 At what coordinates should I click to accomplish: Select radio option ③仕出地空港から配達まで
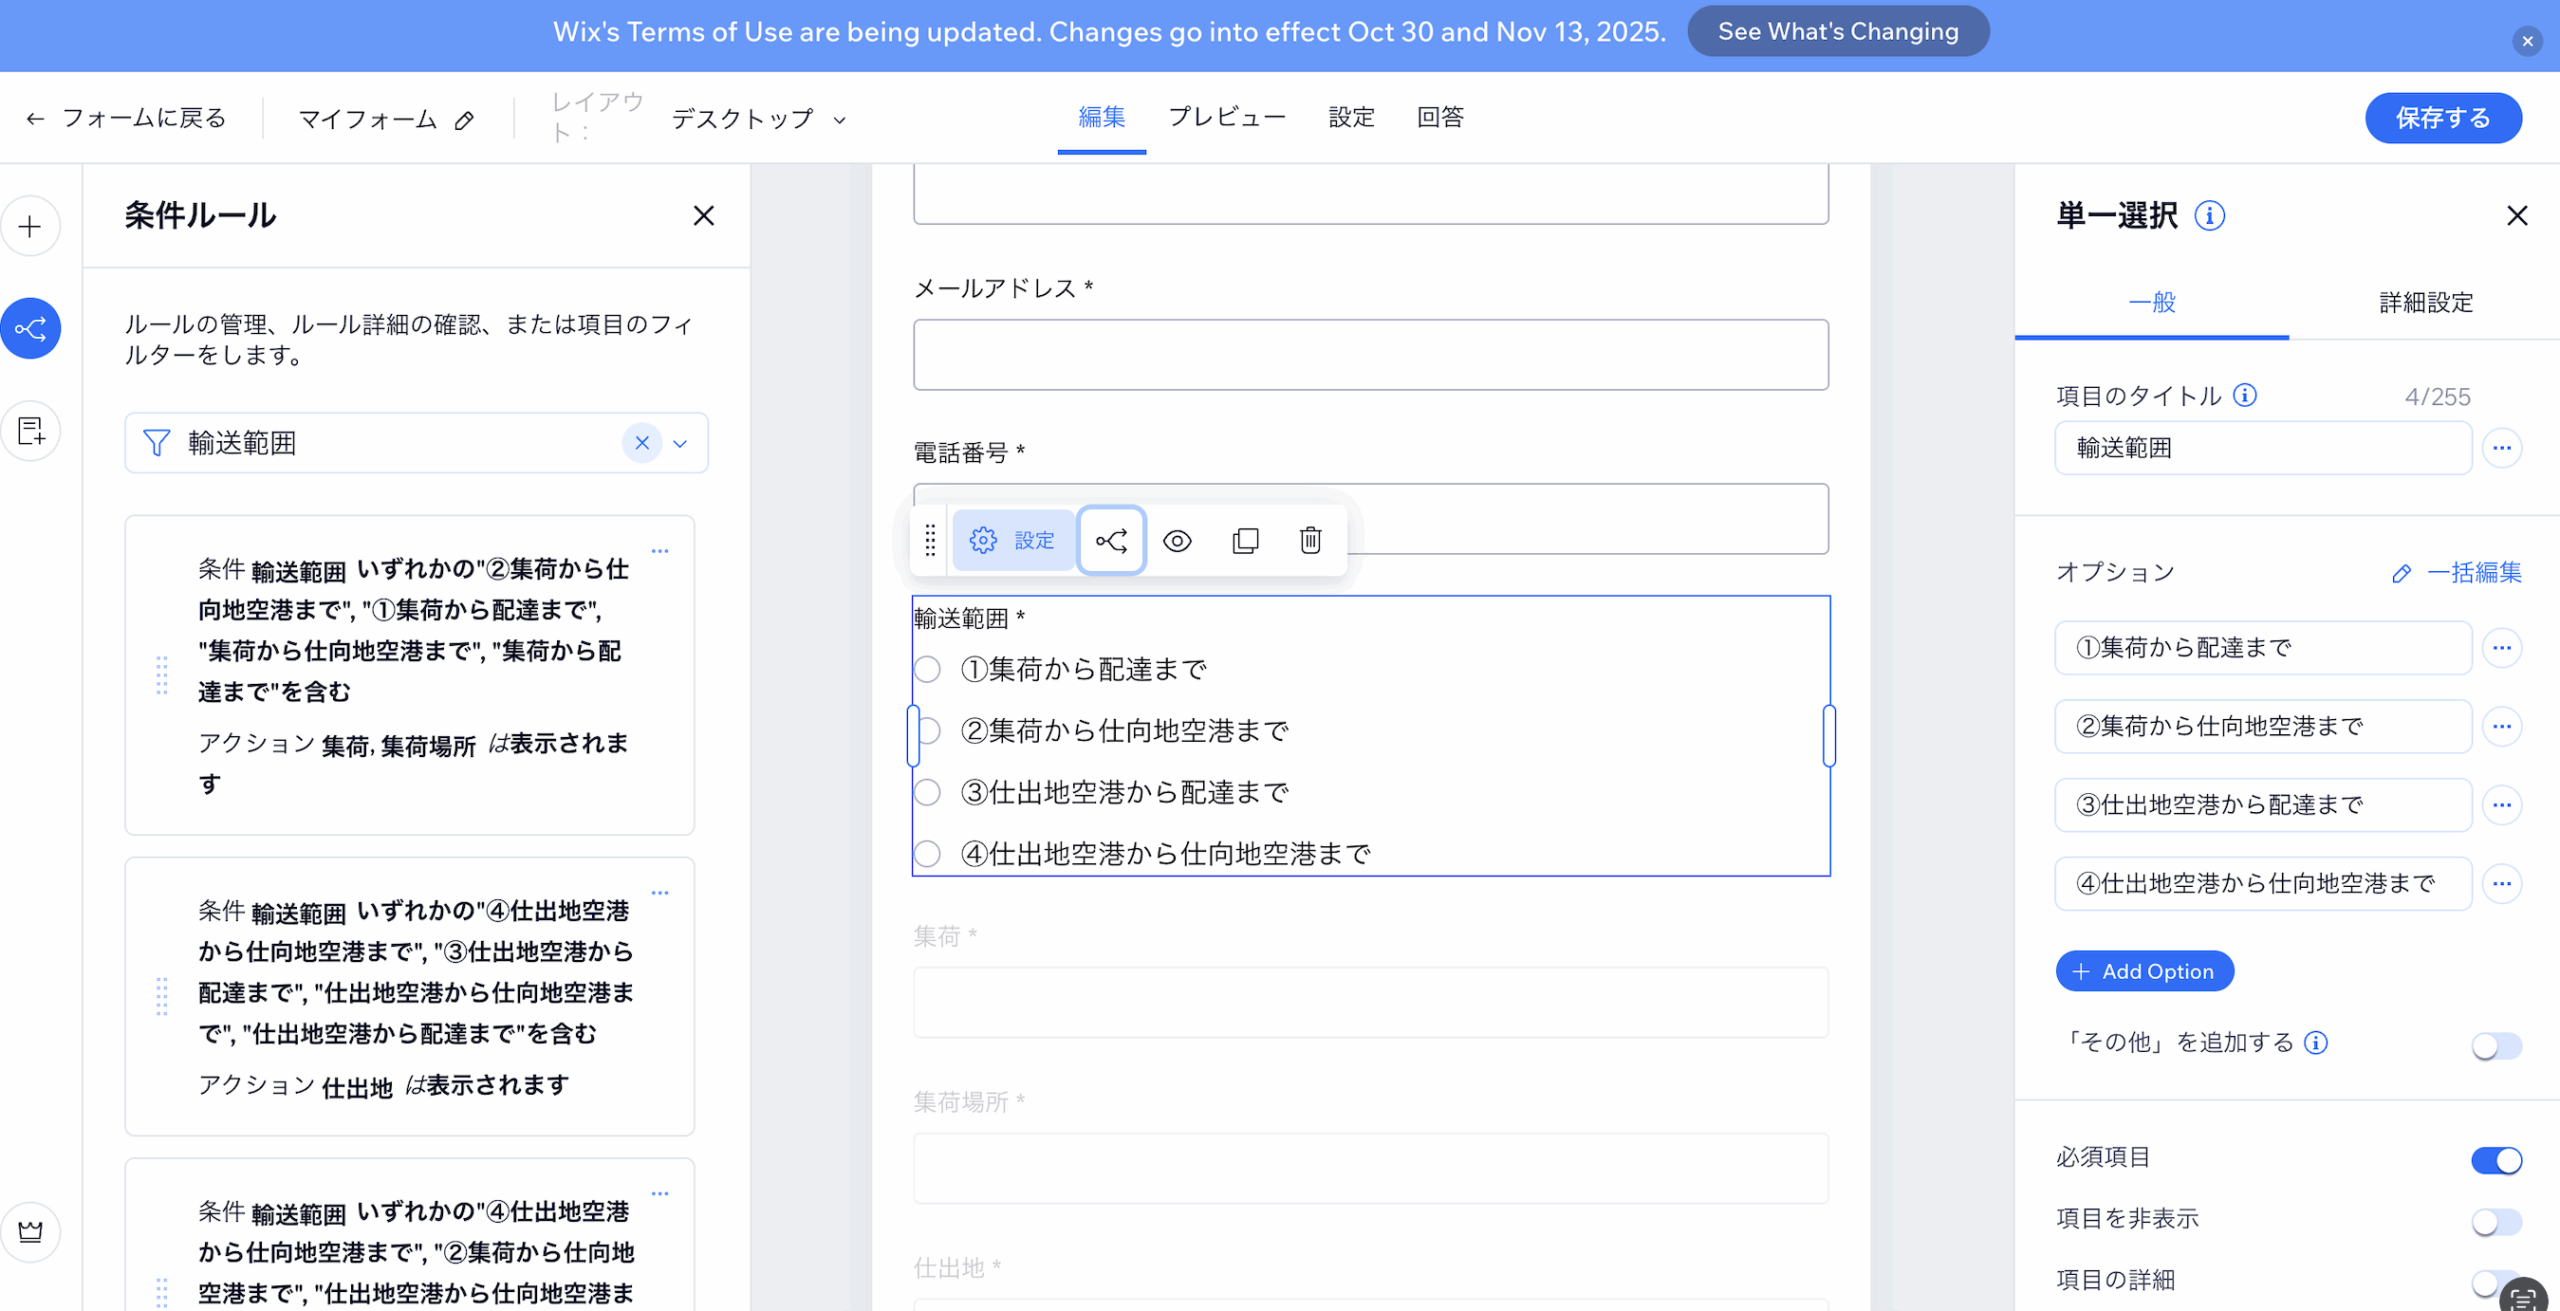[928, 793]
